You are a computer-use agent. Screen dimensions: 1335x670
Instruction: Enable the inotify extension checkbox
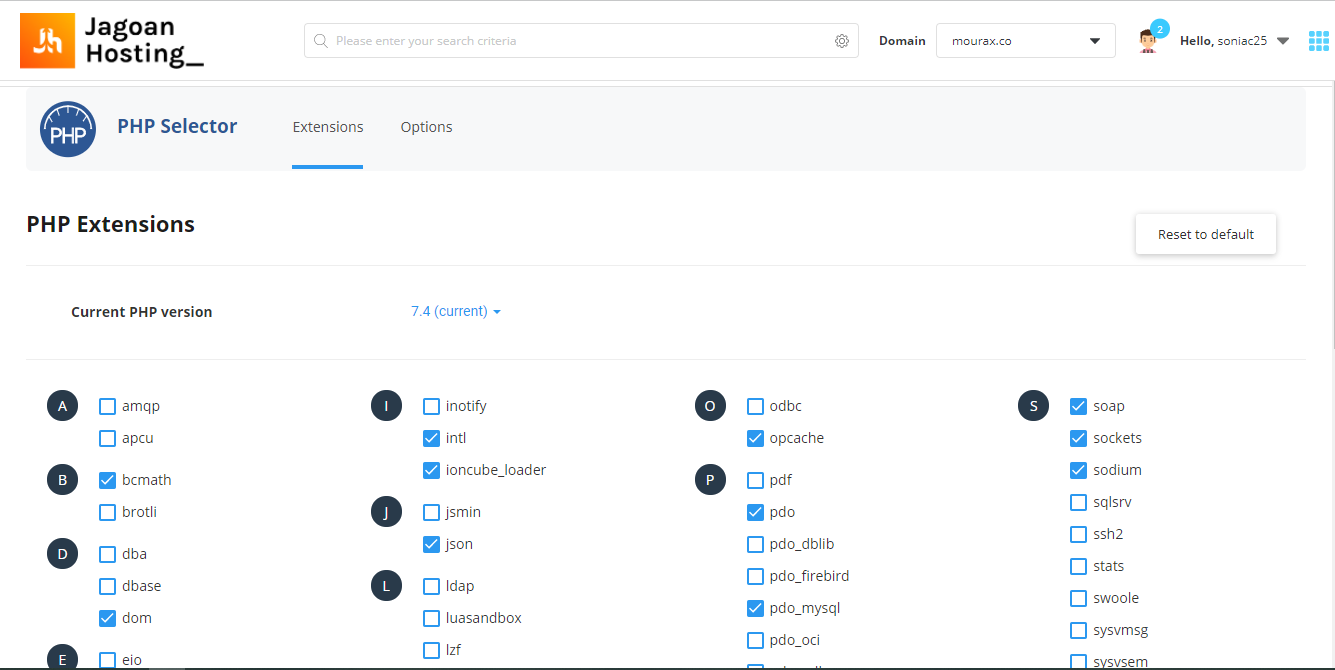pos(431,406)
